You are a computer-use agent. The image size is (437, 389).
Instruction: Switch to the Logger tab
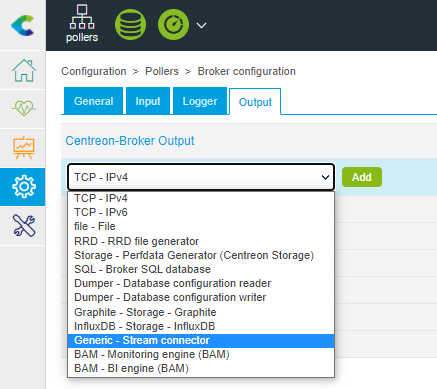200,101
